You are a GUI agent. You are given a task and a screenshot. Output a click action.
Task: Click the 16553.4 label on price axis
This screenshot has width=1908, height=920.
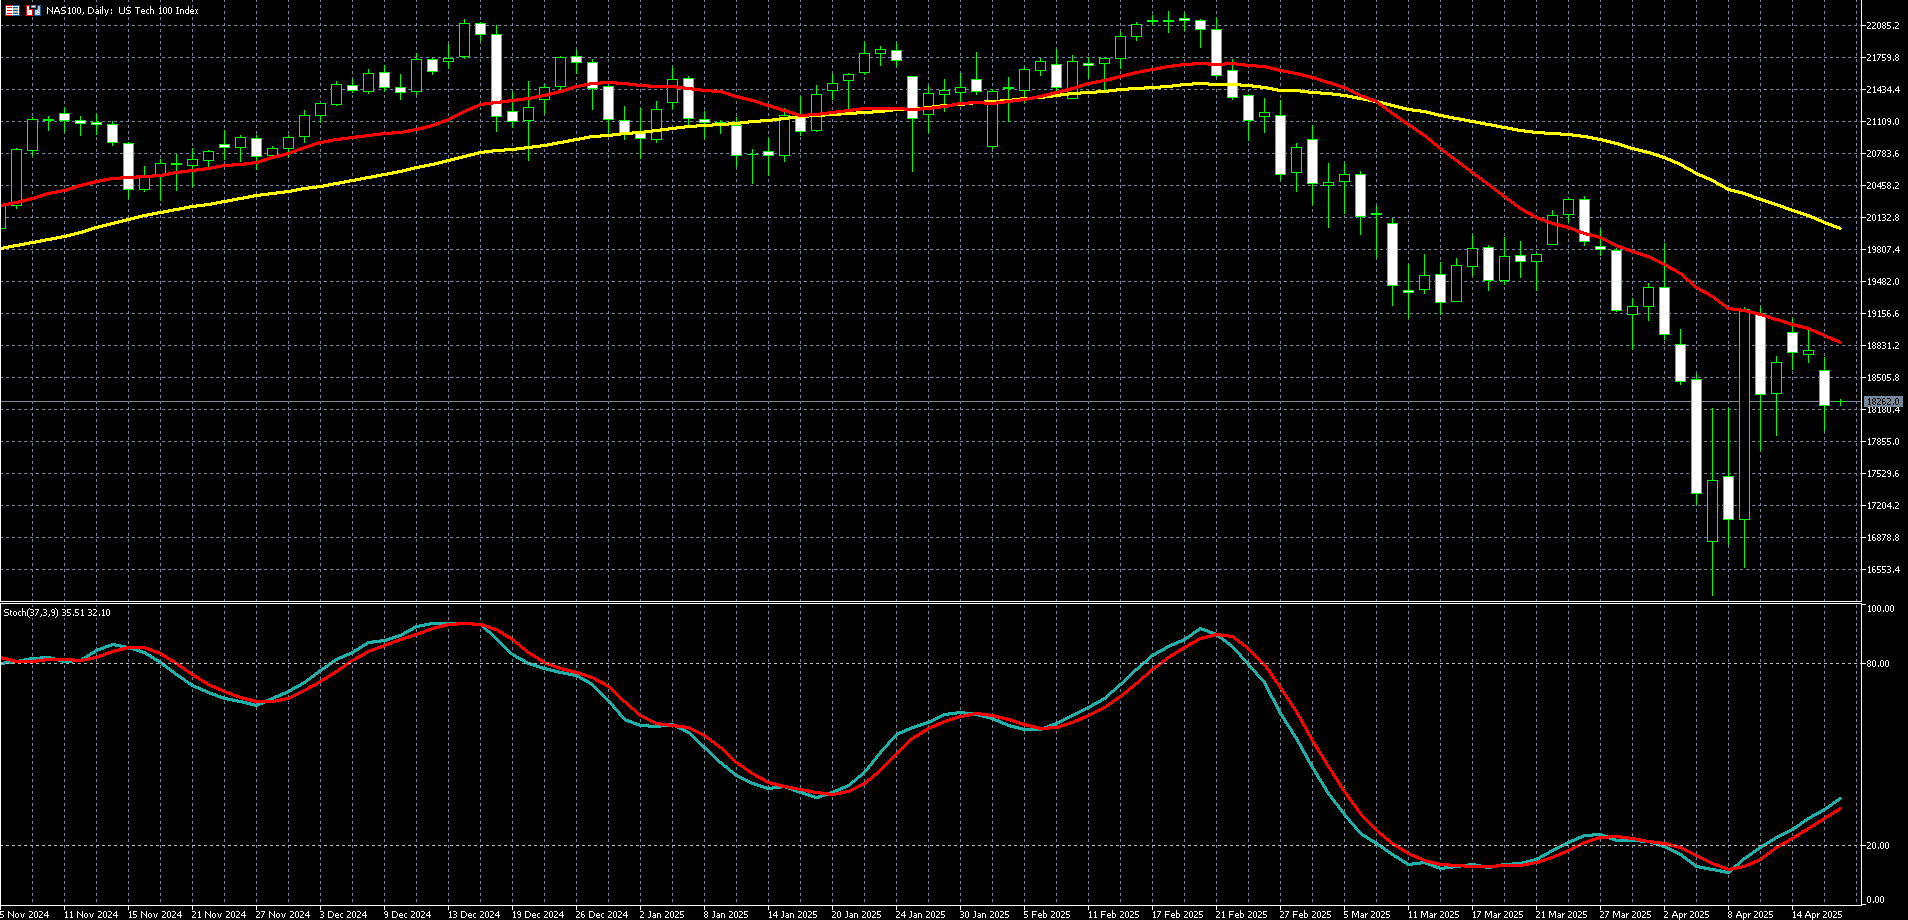[x=1882, y=570]
